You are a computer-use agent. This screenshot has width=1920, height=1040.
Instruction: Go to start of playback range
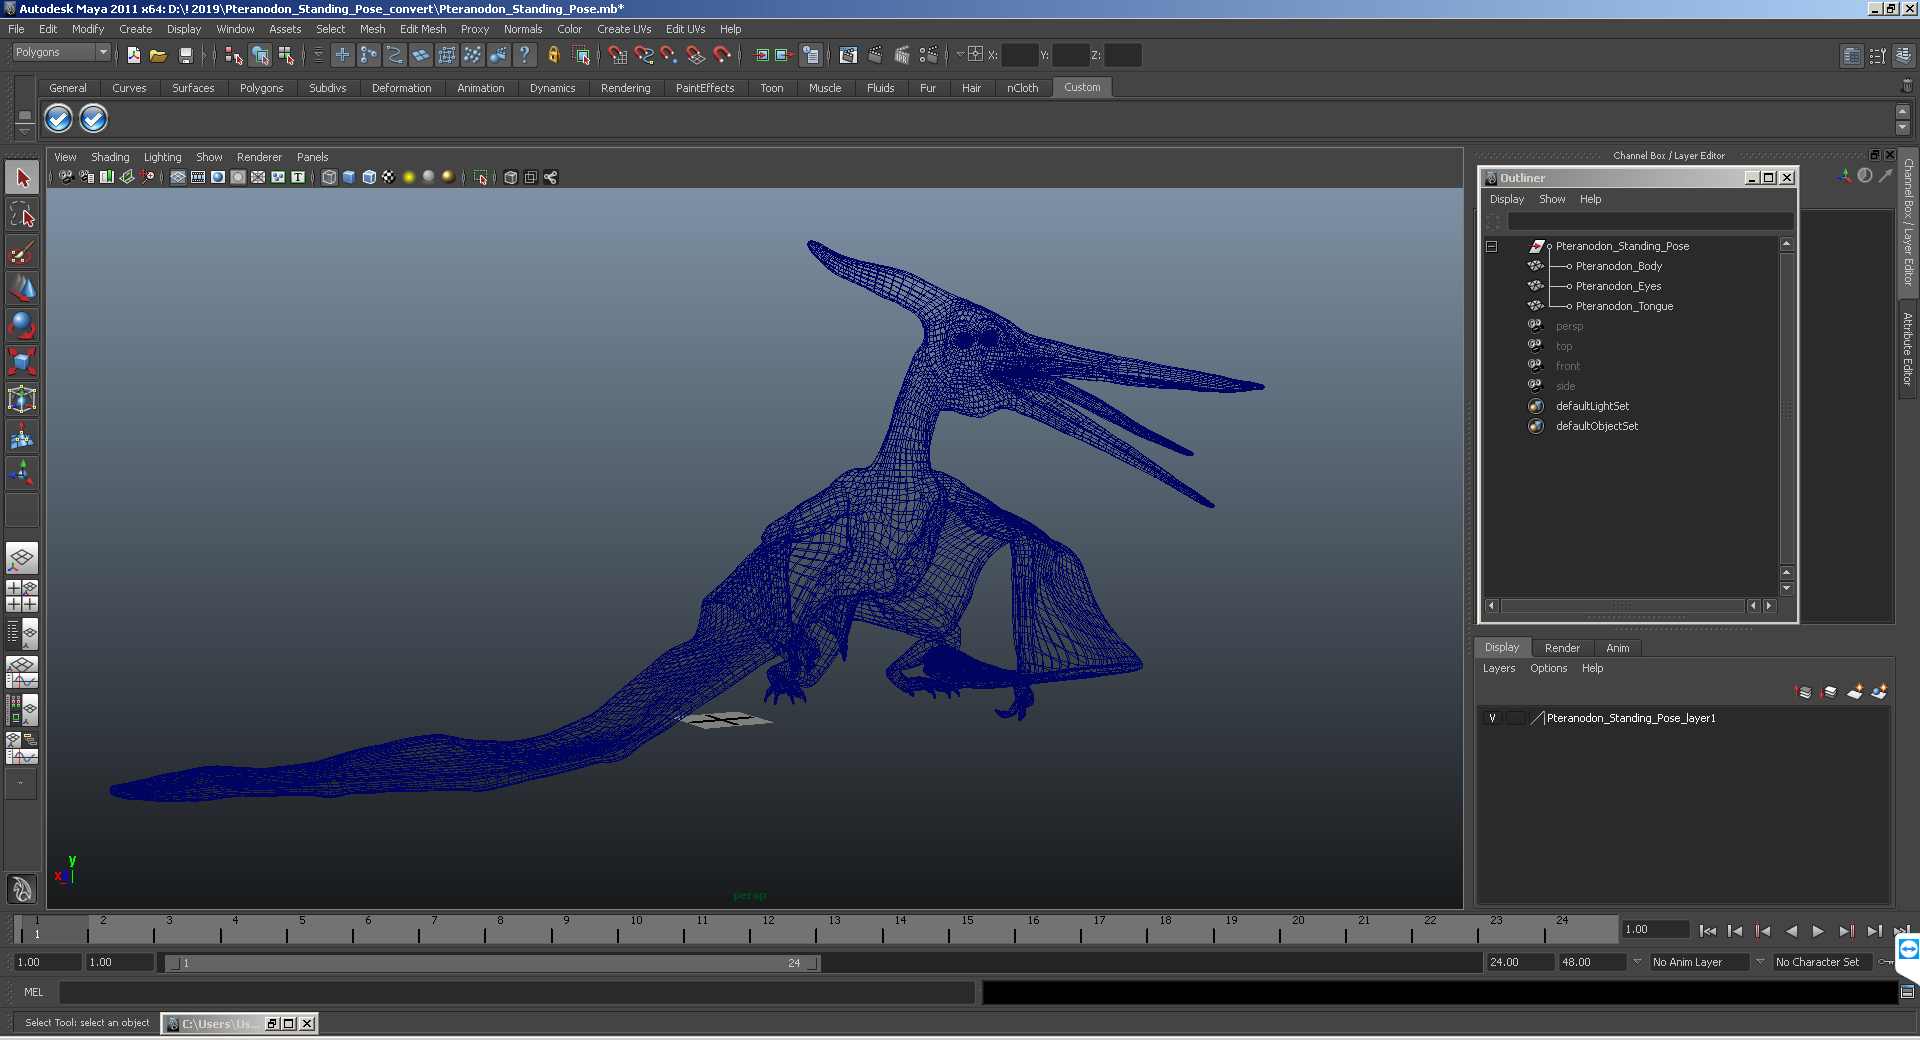pyautogui.click(x=1707, y=931)
